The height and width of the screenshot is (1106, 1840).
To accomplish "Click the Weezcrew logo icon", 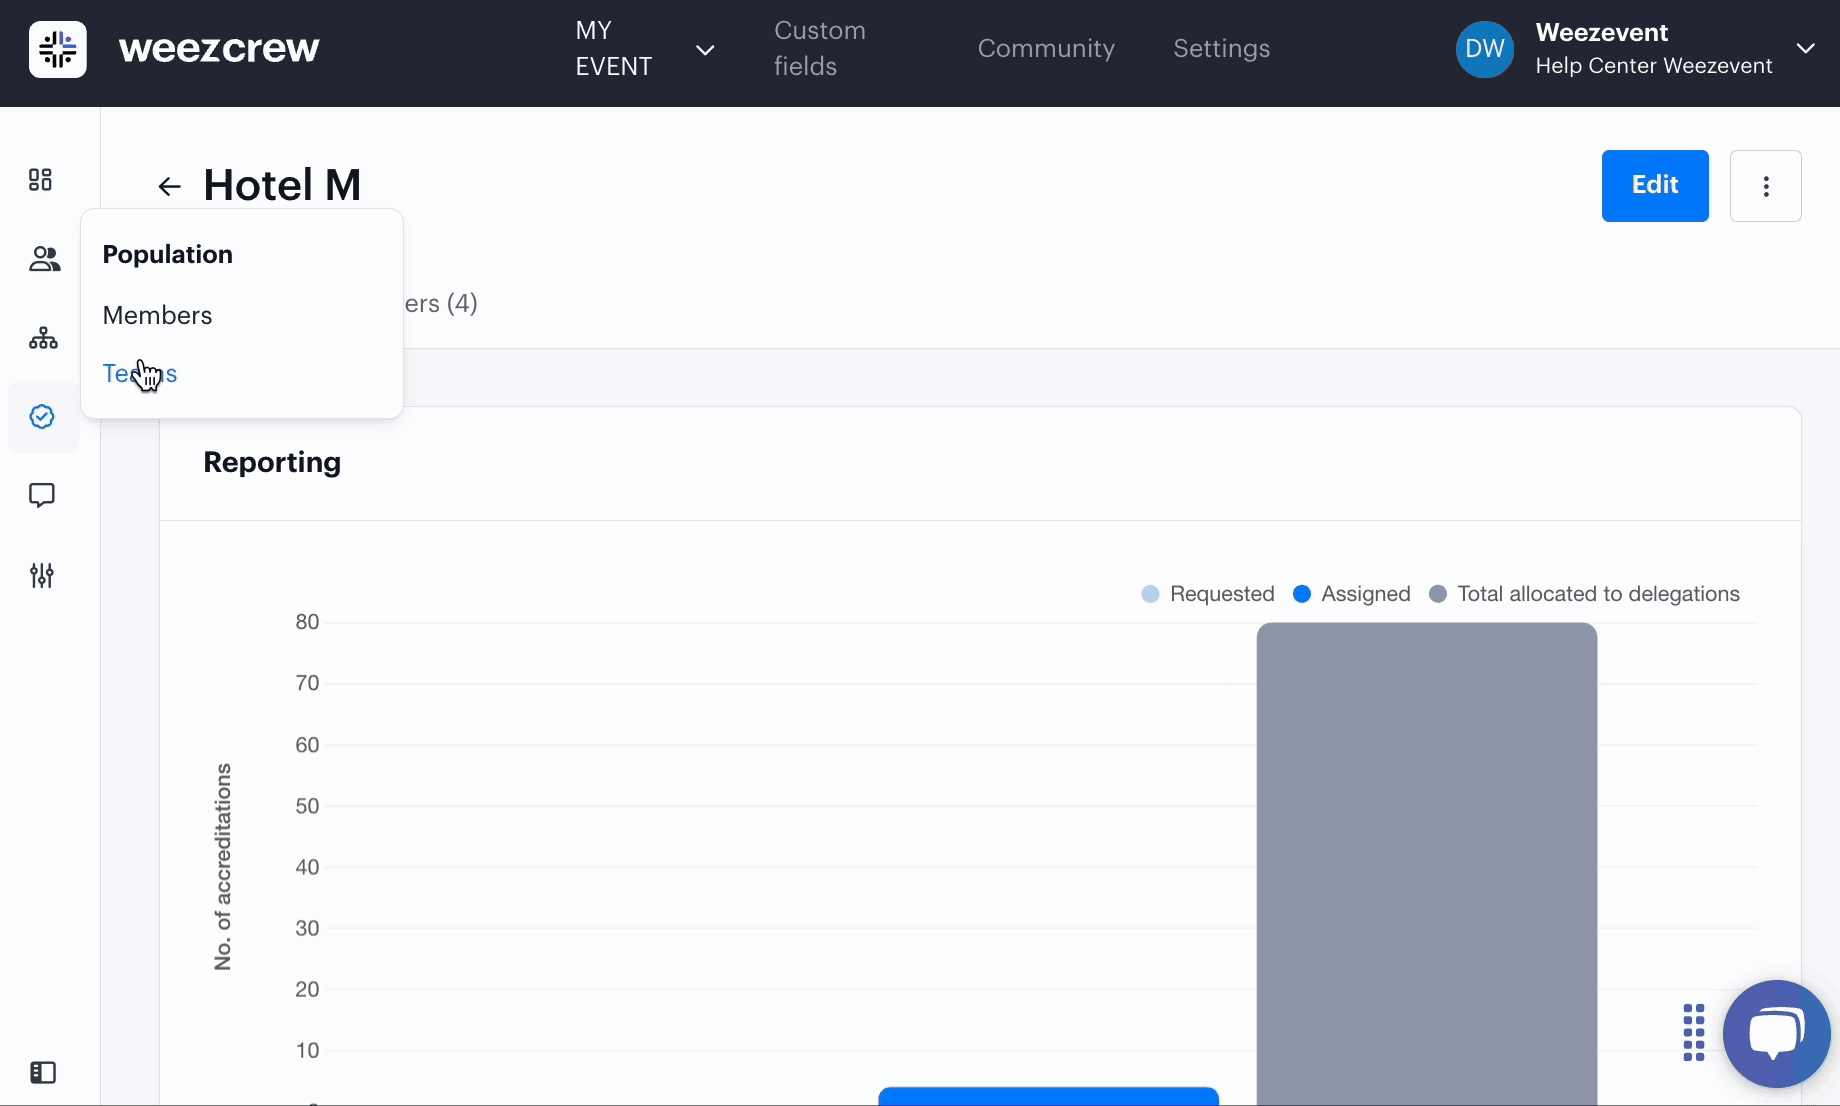I will pos(58,49).
